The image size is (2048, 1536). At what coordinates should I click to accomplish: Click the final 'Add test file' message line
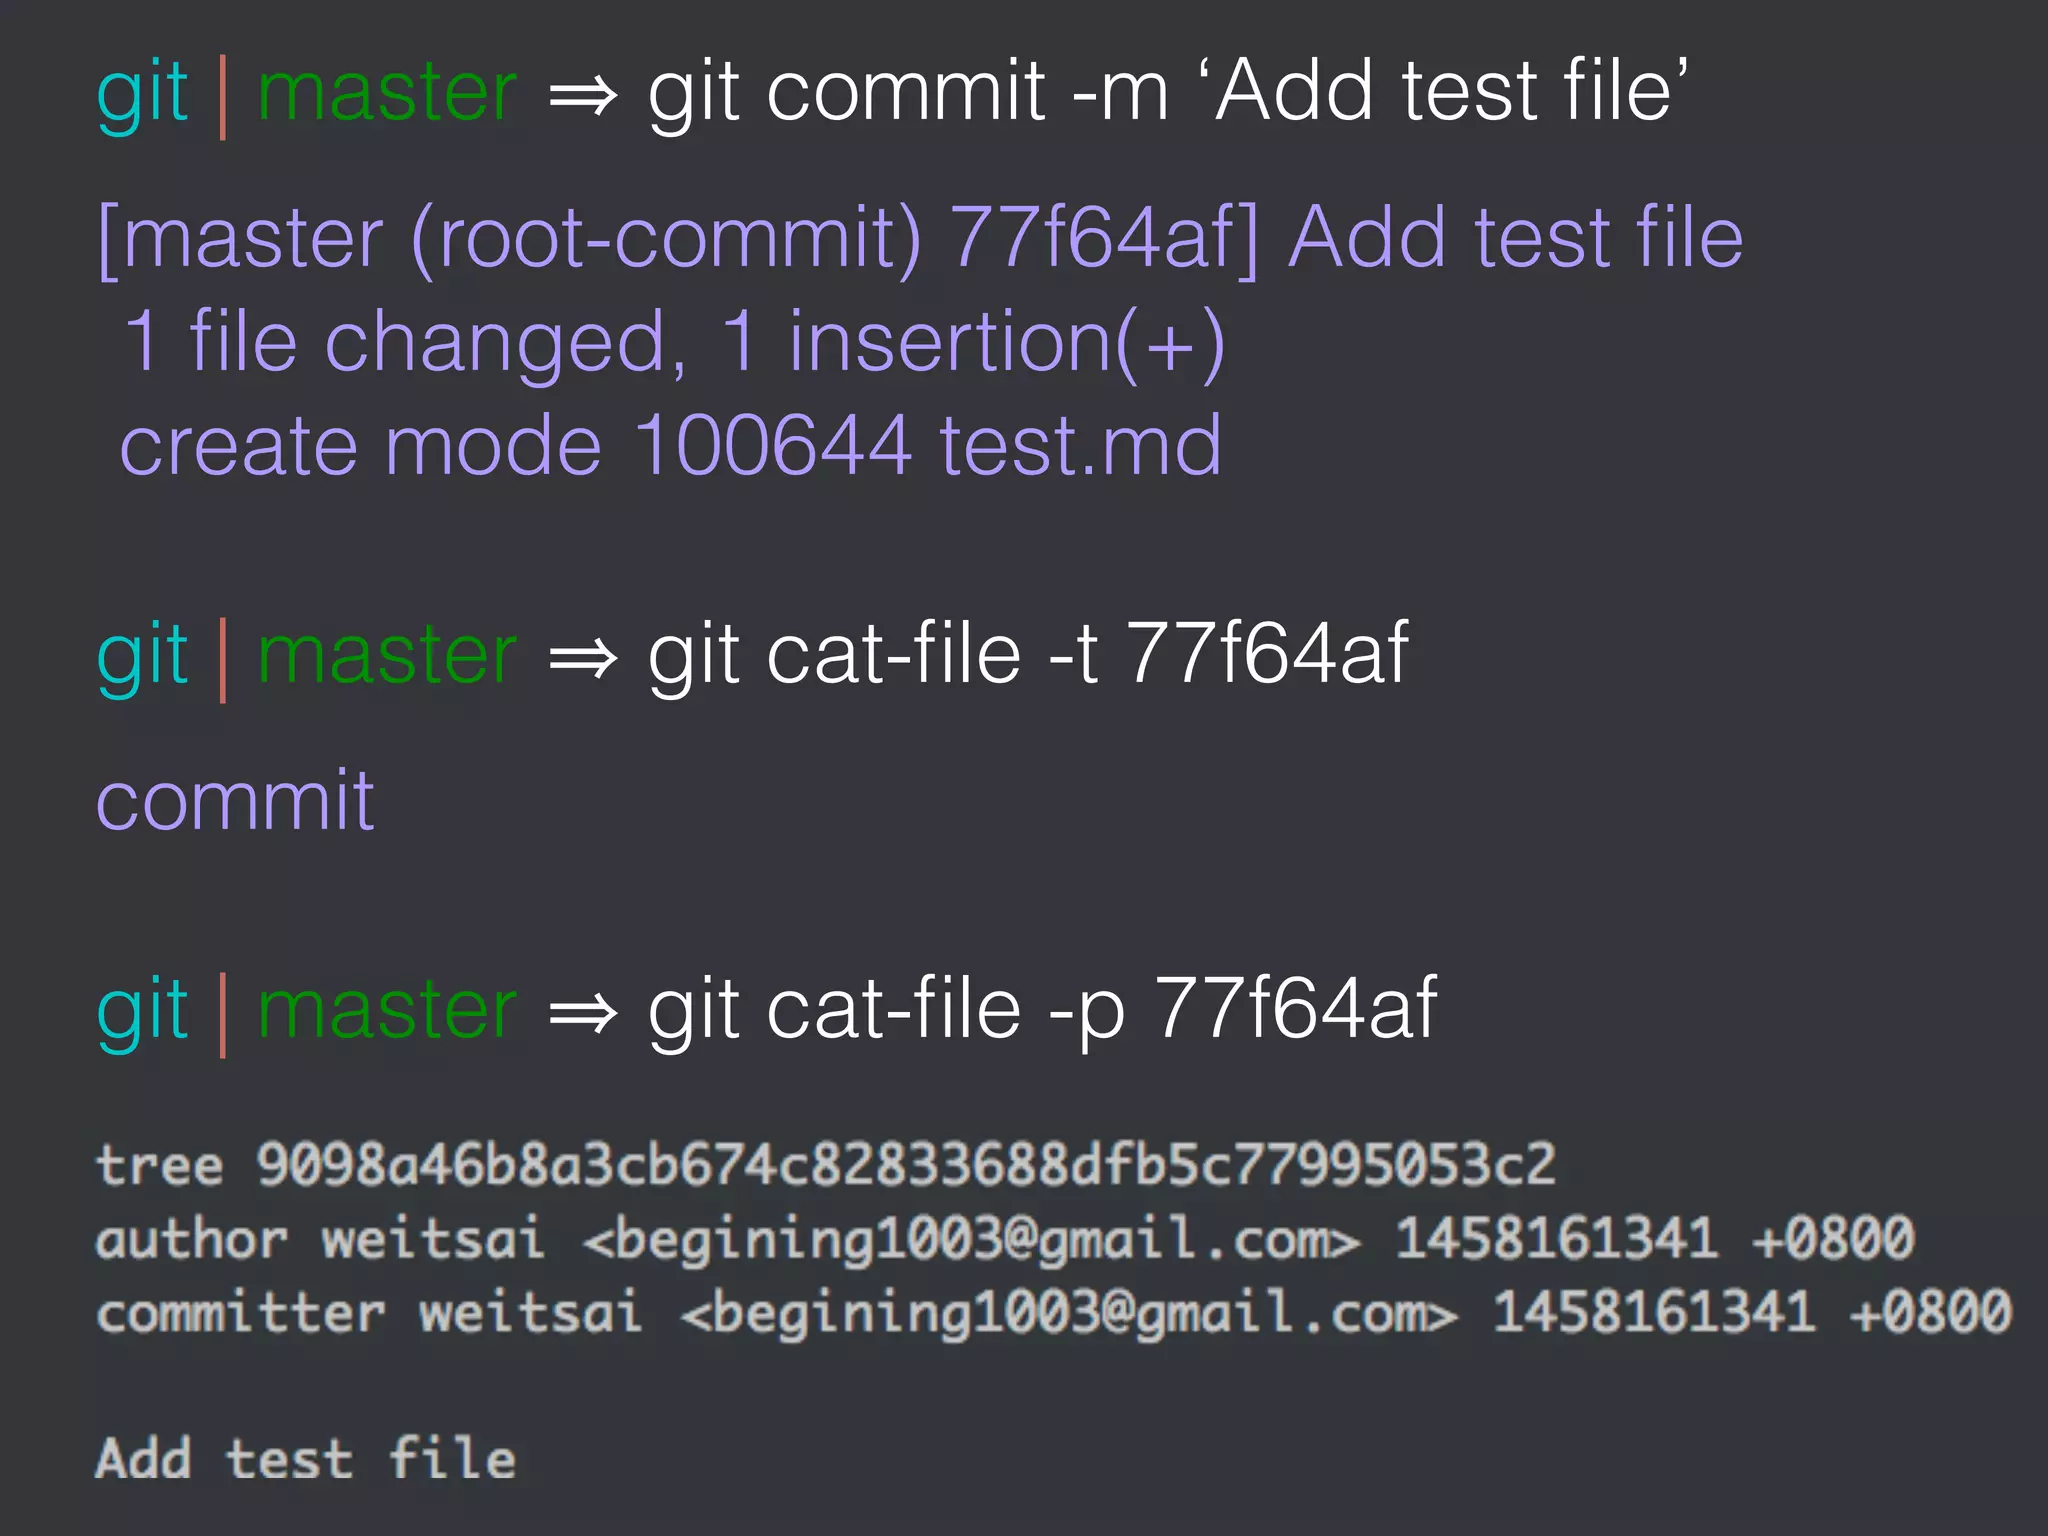click(306, 1458)
